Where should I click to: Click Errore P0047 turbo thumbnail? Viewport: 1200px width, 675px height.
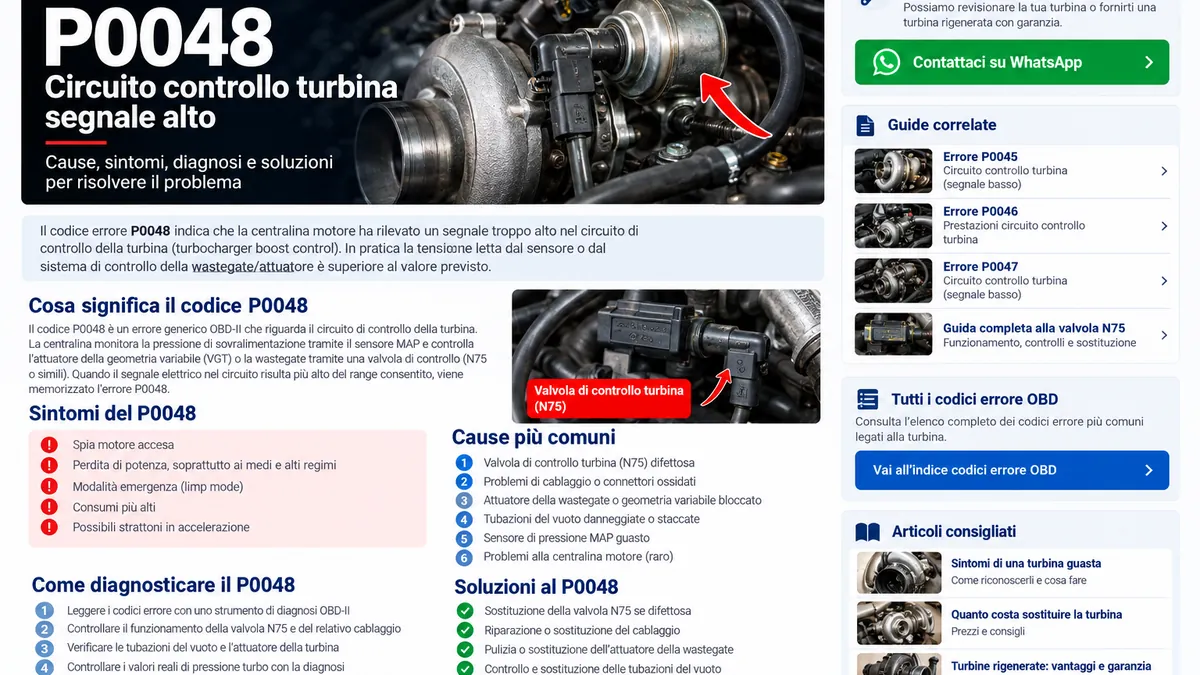pyautogui.click(x=894, y=281)
